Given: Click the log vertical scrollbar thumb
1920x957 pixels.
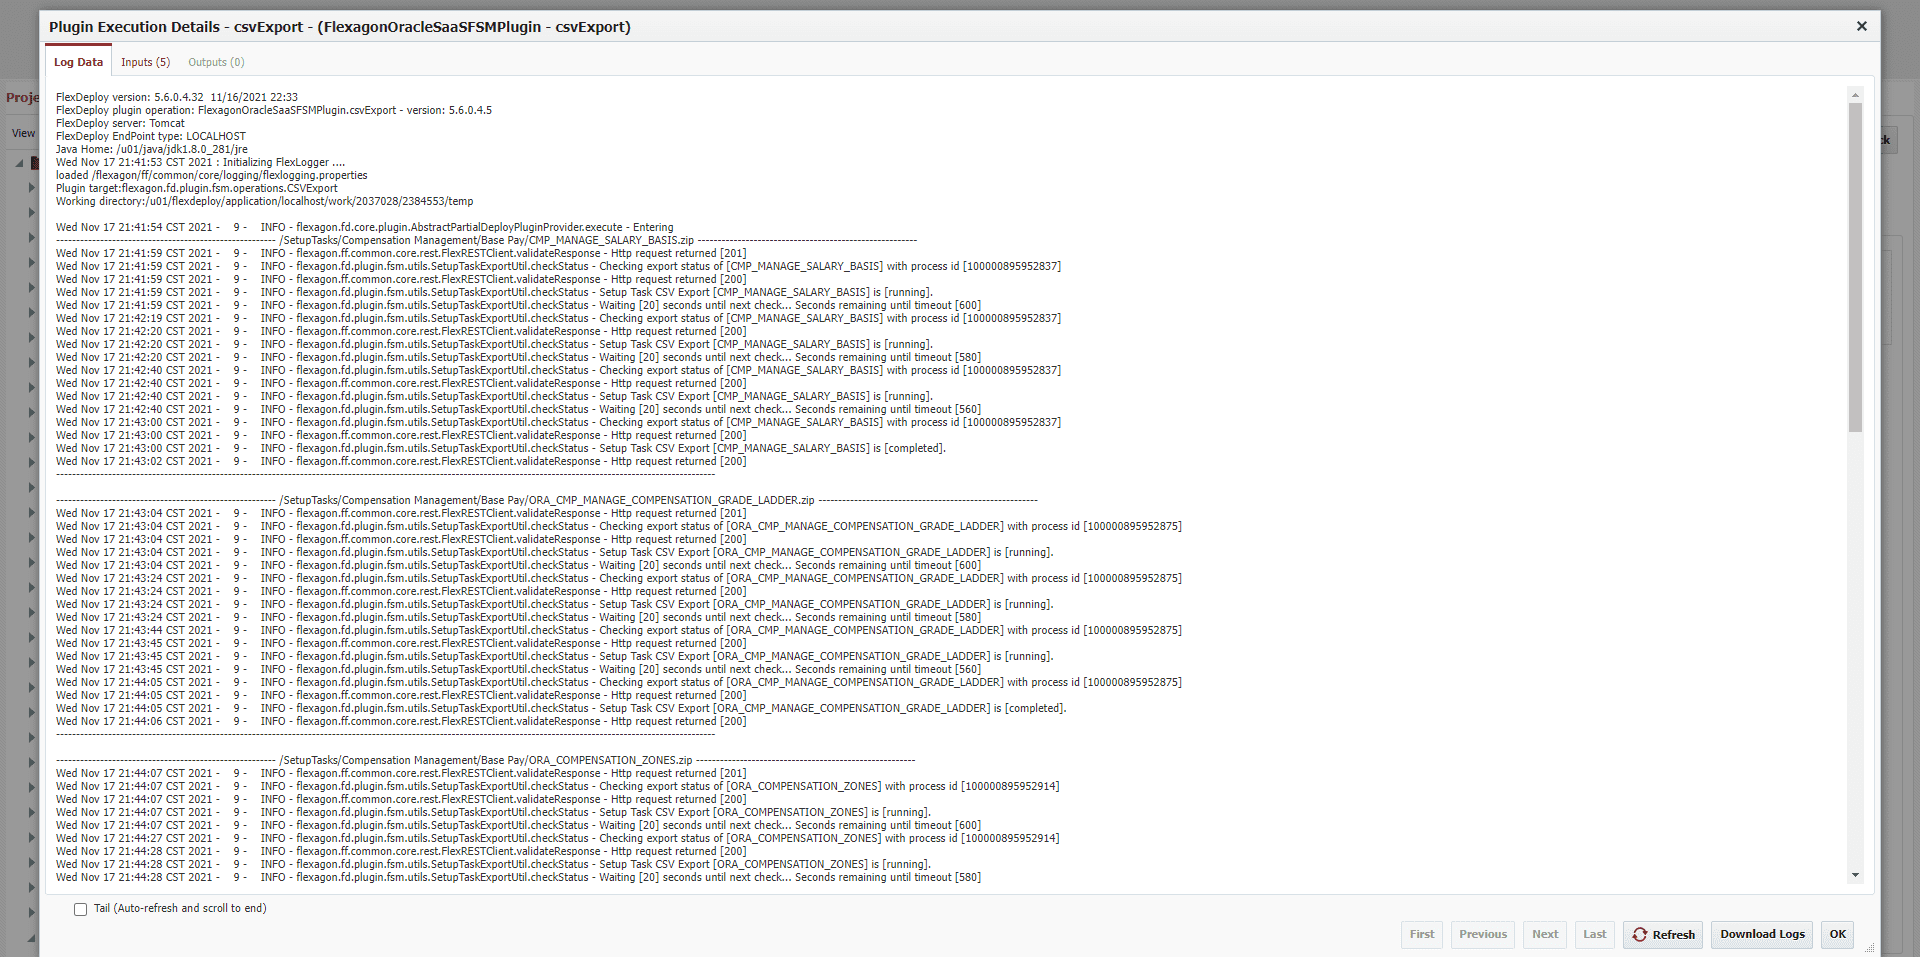Looking at the screenshot, I should click(1855, 267).
